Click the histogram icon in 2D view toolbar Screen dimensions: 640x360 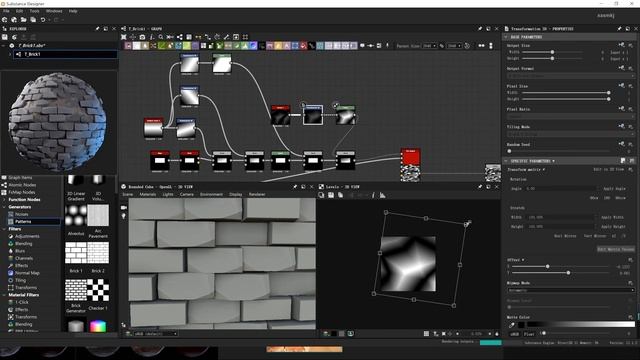[382, 196]
